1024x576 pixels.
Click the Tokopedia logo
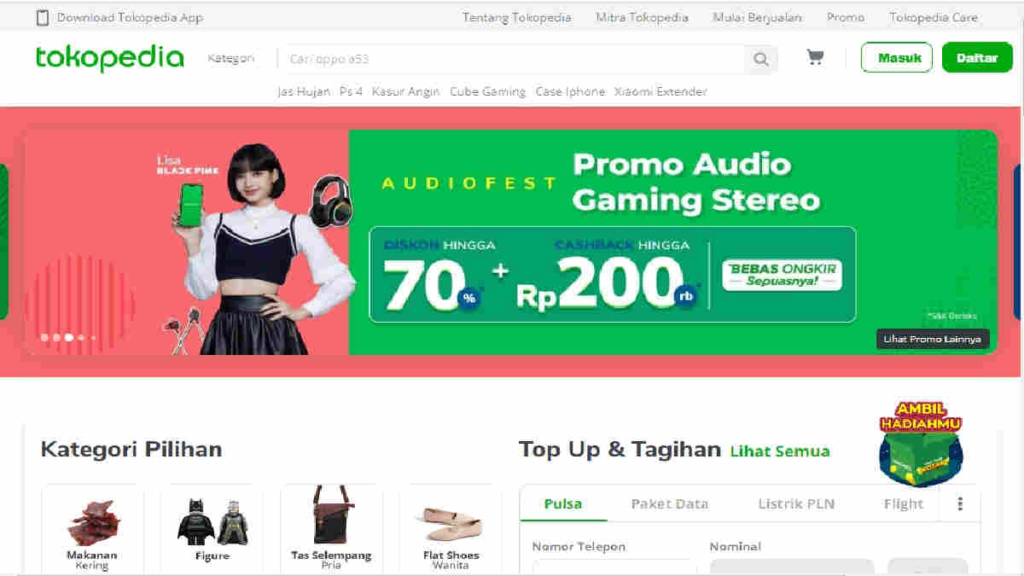110,58
